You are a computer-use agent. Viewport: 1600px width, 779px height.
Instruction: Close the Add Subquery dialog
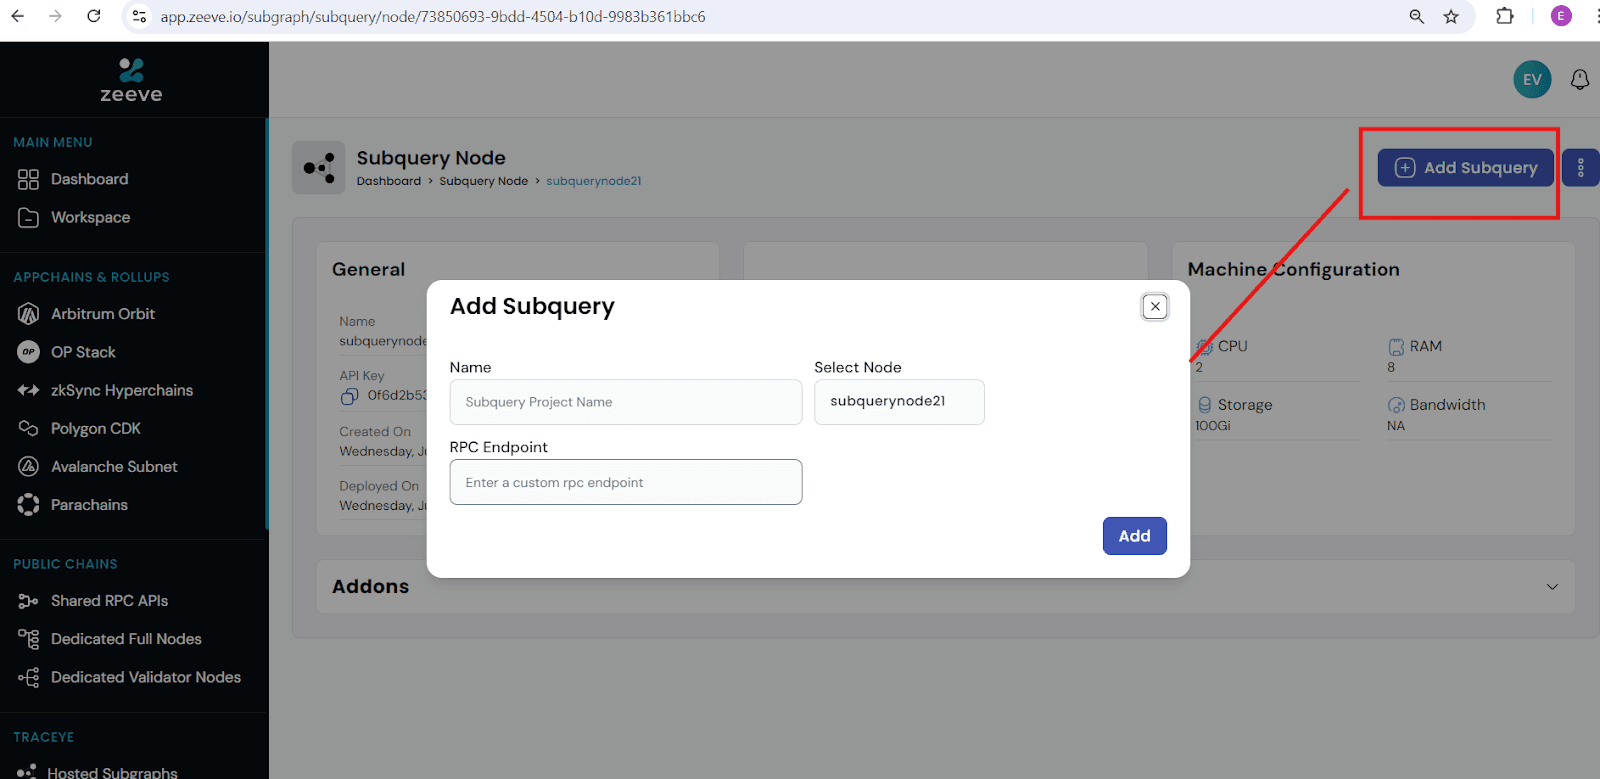[1155, 307]
